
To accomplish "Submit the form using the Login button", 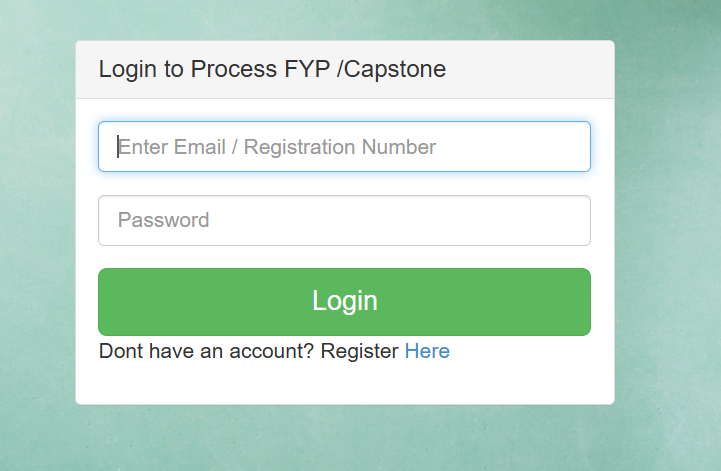I will click(x=344, y=301).
